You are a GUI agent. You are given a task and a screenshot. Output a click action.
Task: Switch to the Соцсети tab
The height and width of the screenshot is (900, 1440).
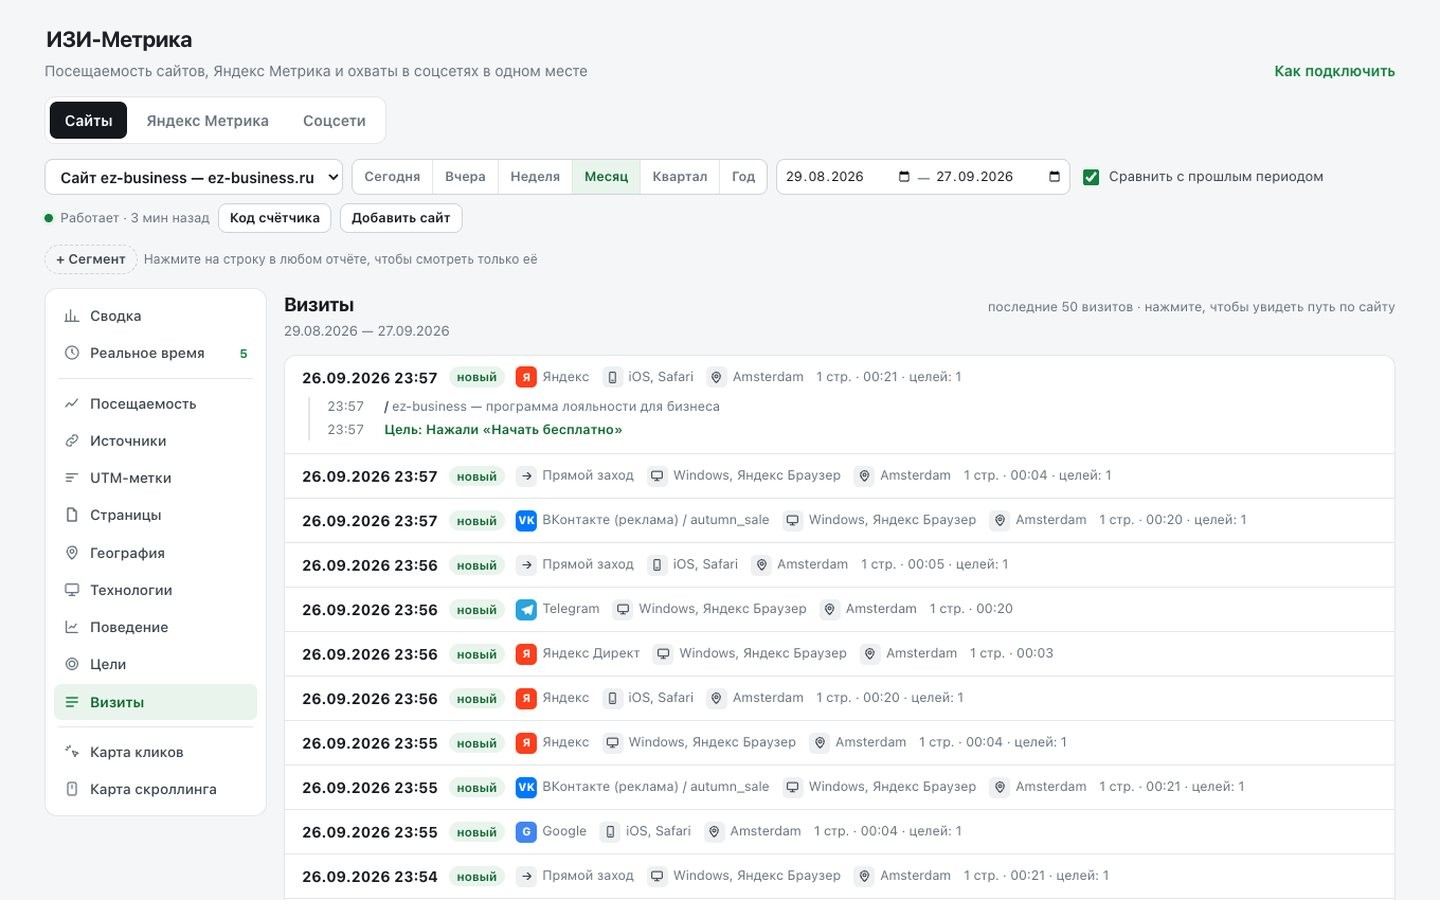(x=334, y=121)
